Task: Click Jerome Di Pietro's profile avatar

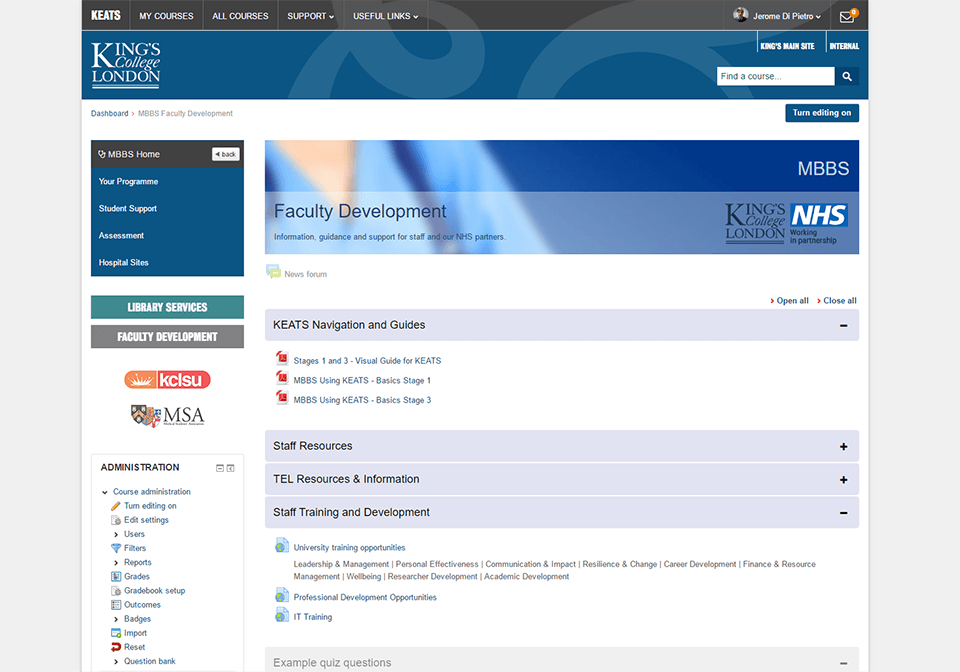Action: [x=741, y=15]
